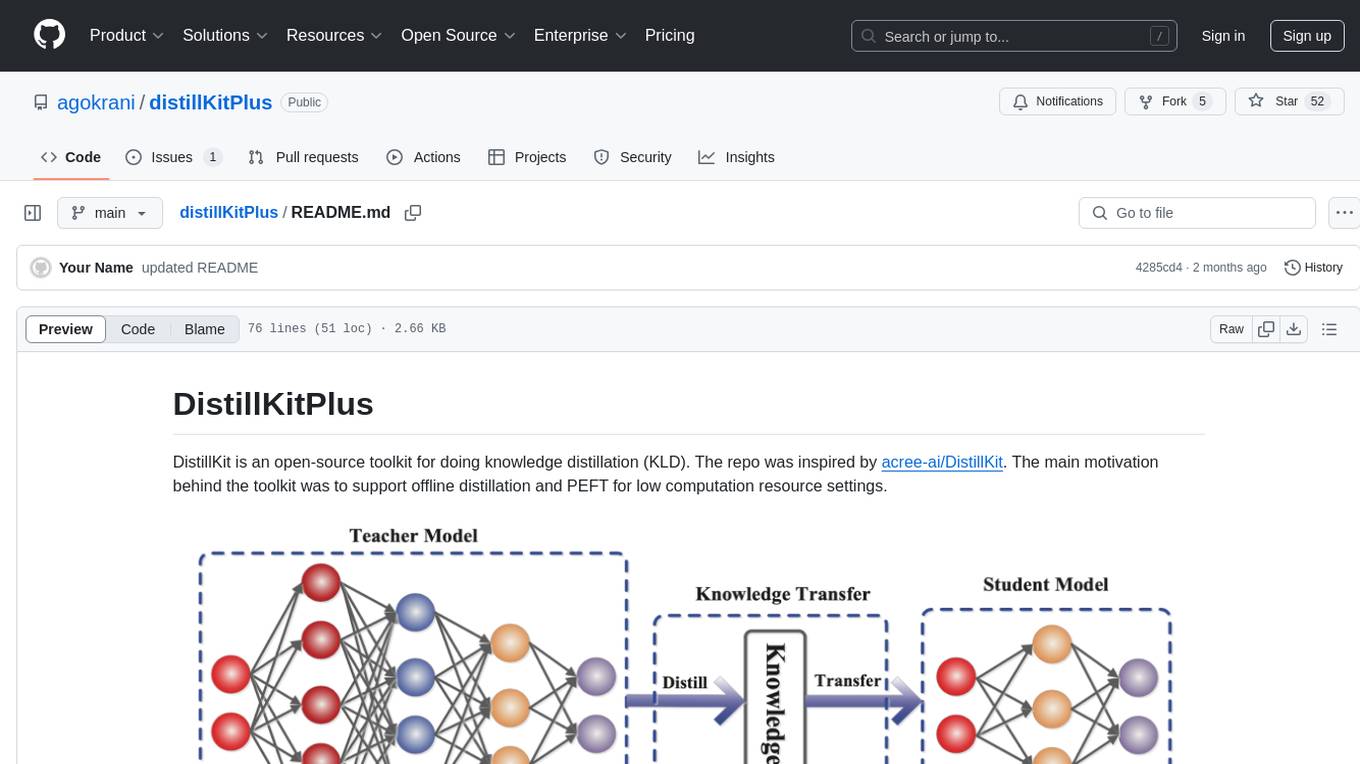Open the Pricing page
Viewport: 1360px width, 764px height.
(x=670, y=35)
